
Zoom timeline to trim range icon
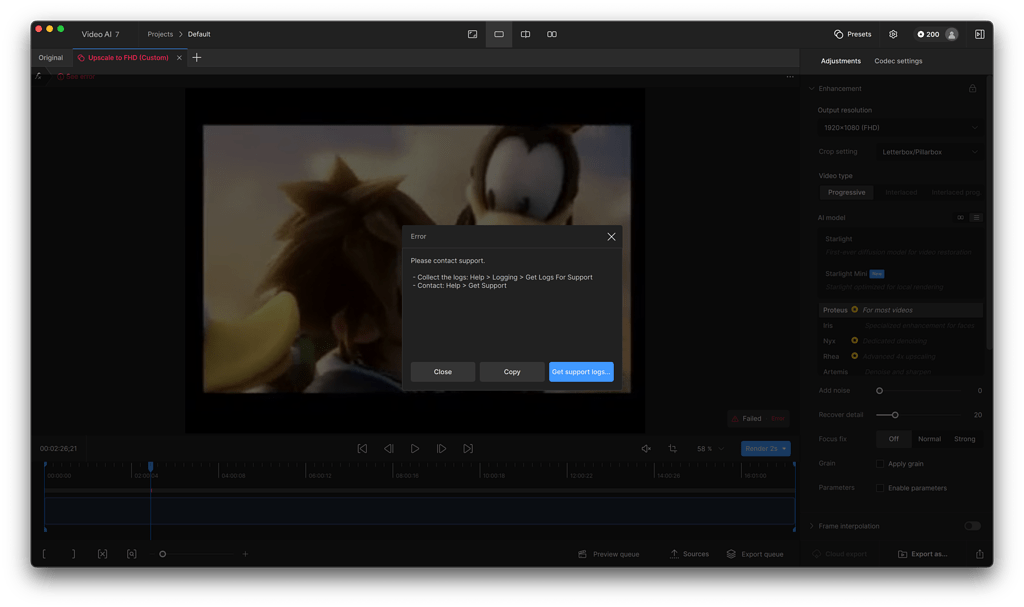[131, 554]
